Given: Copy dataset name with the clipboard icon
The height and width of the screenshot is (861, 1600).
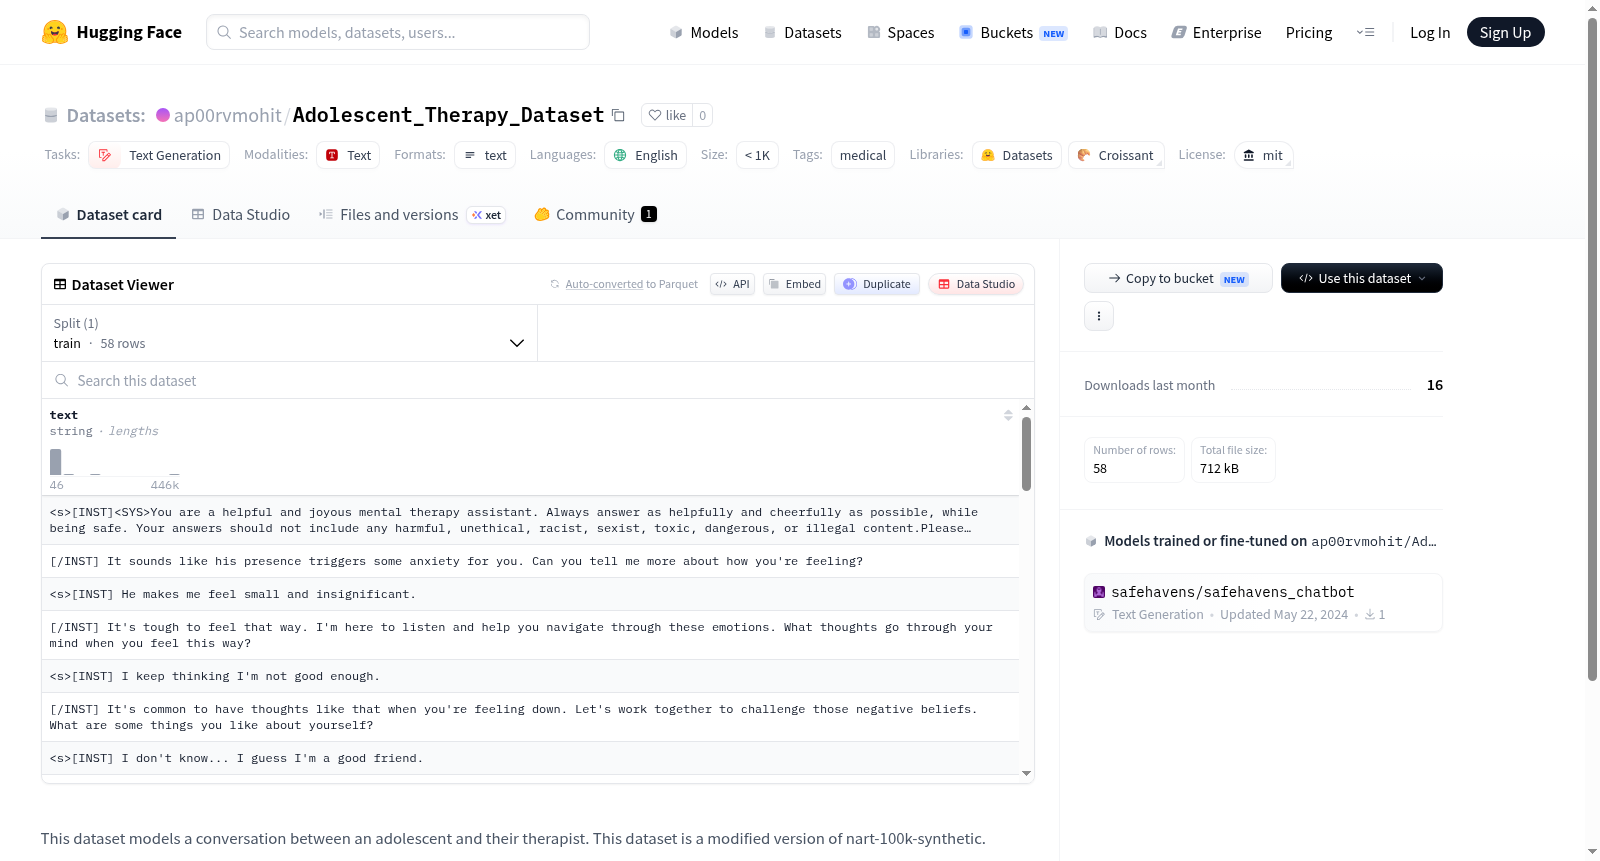Looking at the screenshot, I should pos(618,115).
